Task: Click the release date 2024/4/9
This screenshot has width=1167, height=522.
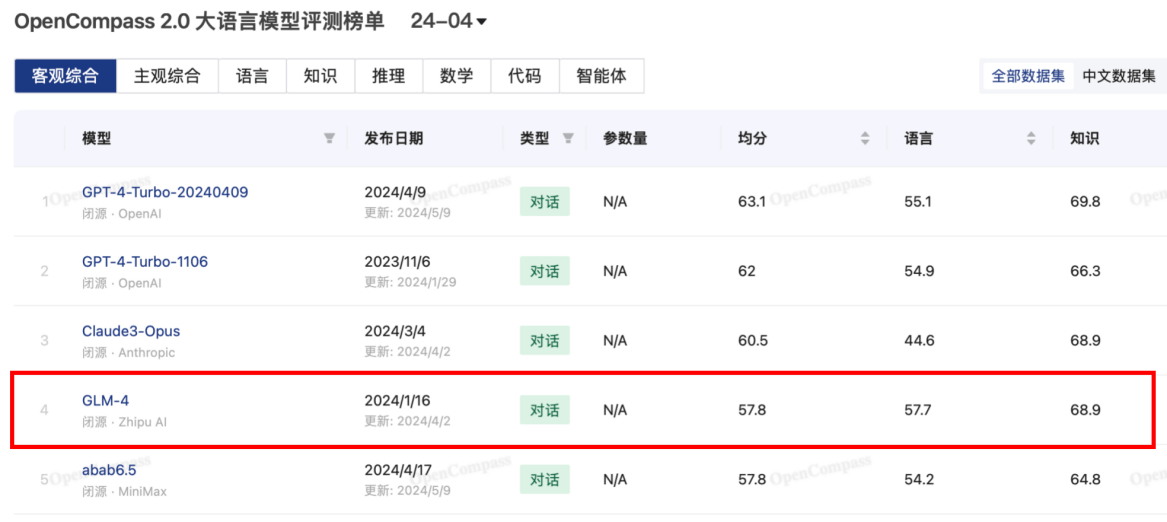Action: pos(395,192)
